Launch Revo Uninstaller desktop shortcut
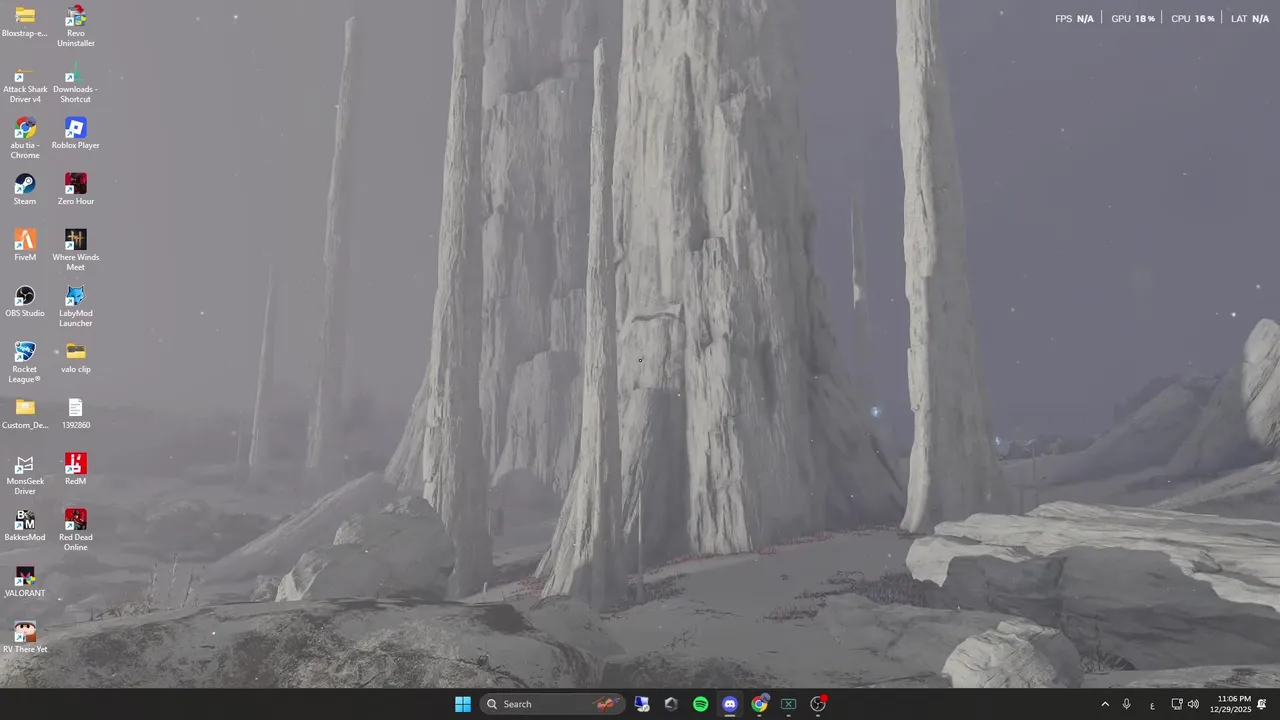The width and height of the screenshot is (1280, 720). click(x=76, y=26)
